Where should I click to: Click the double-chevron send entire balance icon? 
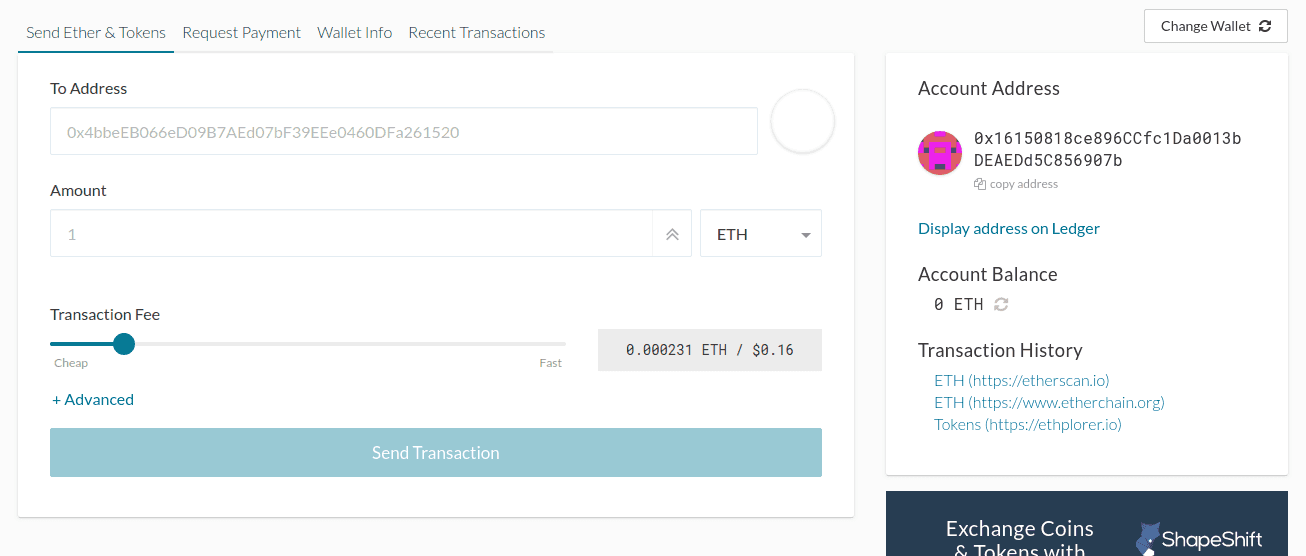672,234
